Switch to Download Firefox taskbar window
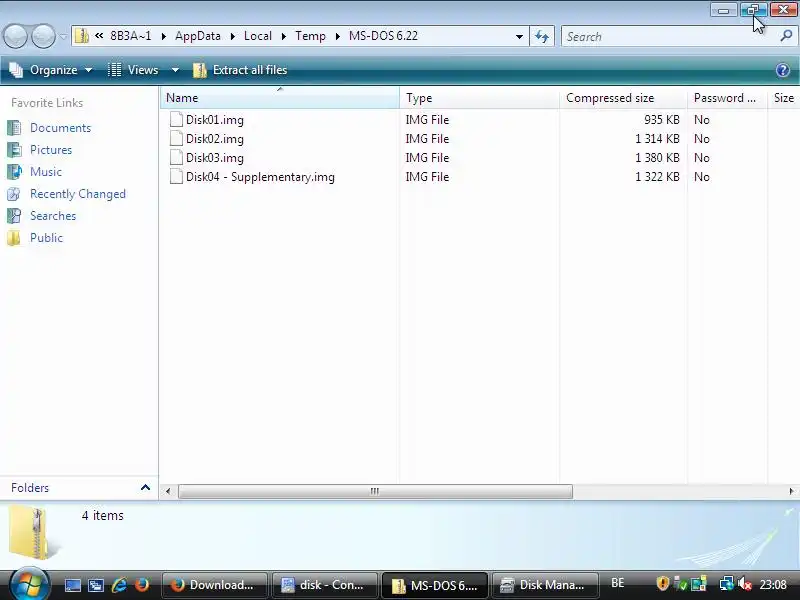This screenshot has width=800, height=600. pyautogui.click(x=214, y=585)
